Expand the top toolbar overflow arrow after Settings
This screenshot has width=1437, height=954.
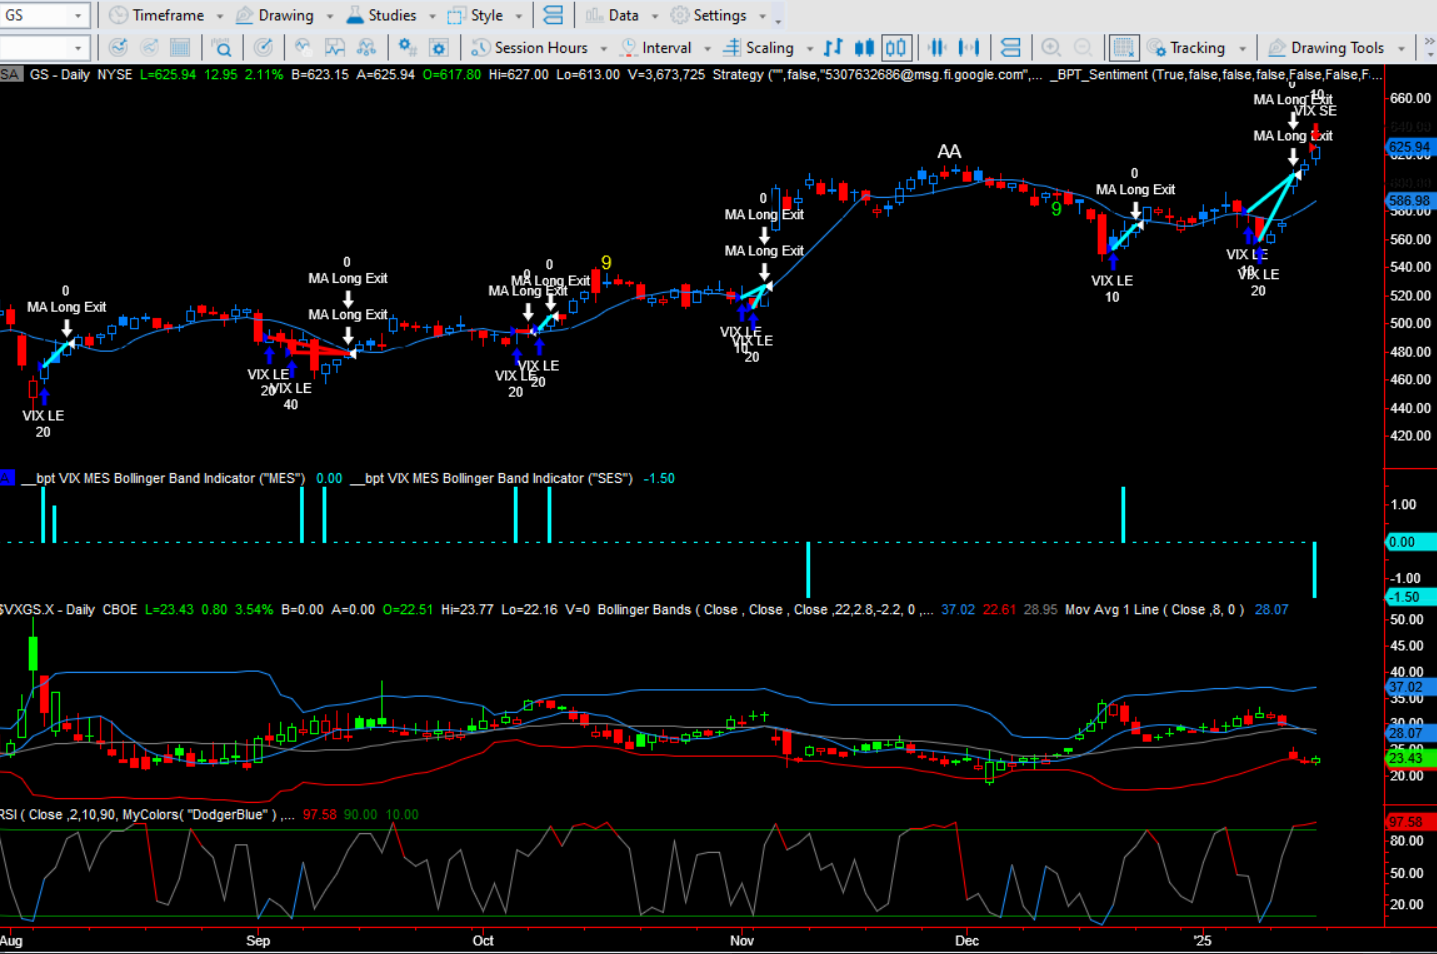click(x=778, y=17)
